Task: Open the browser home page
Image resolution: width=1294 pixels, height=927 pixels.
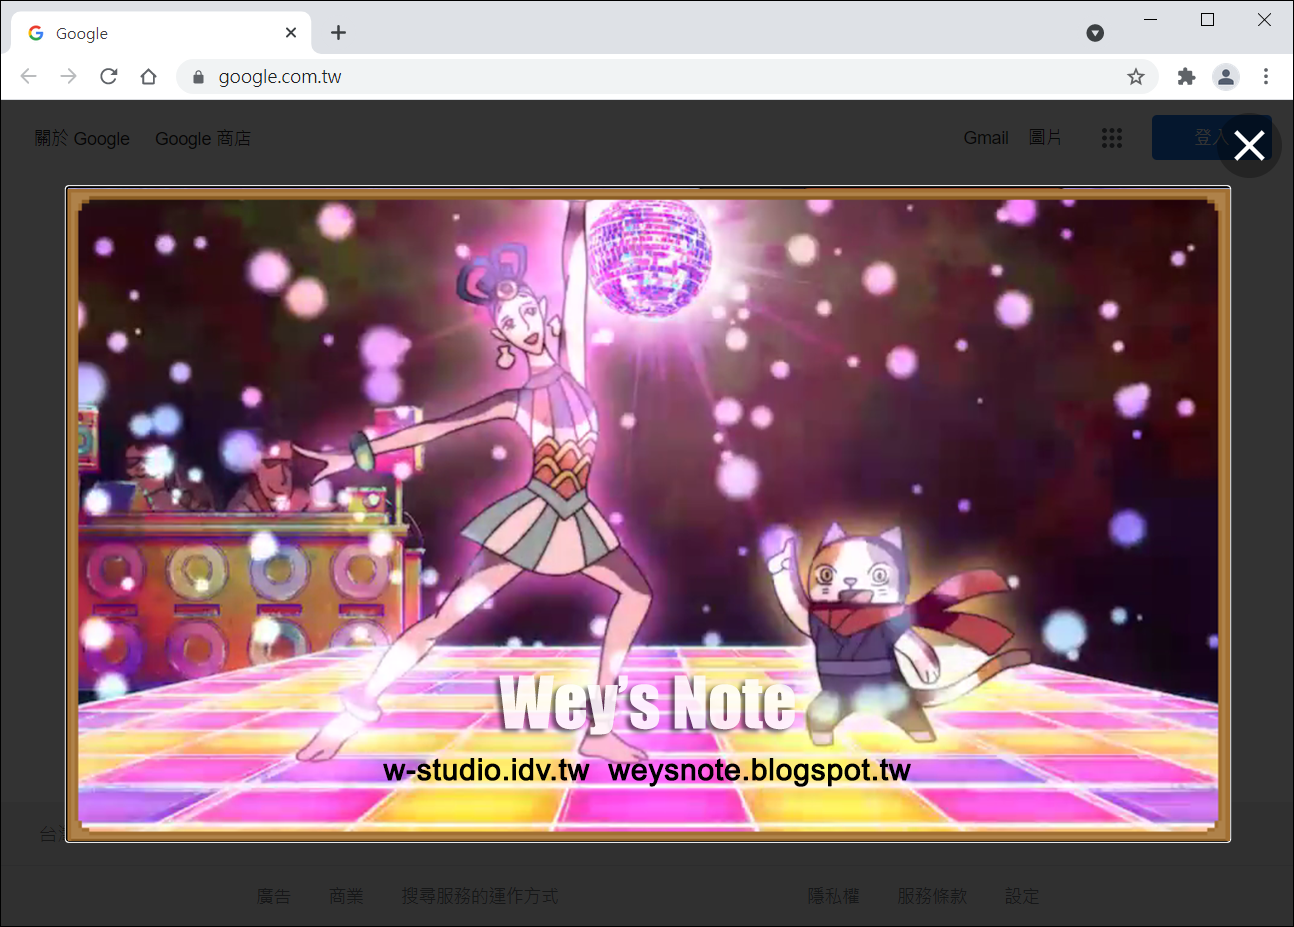Action: (x=148, y=76)
